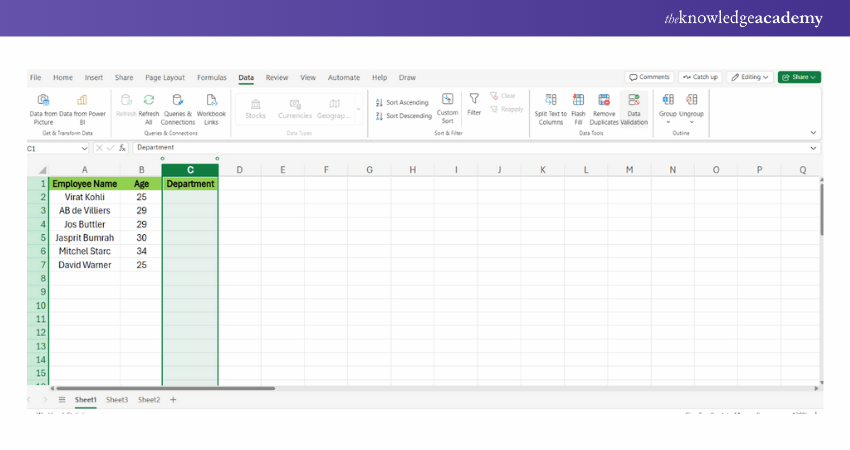Click the Data Validation icon
This screenshot has width=850, height=450.
[633, 100]
